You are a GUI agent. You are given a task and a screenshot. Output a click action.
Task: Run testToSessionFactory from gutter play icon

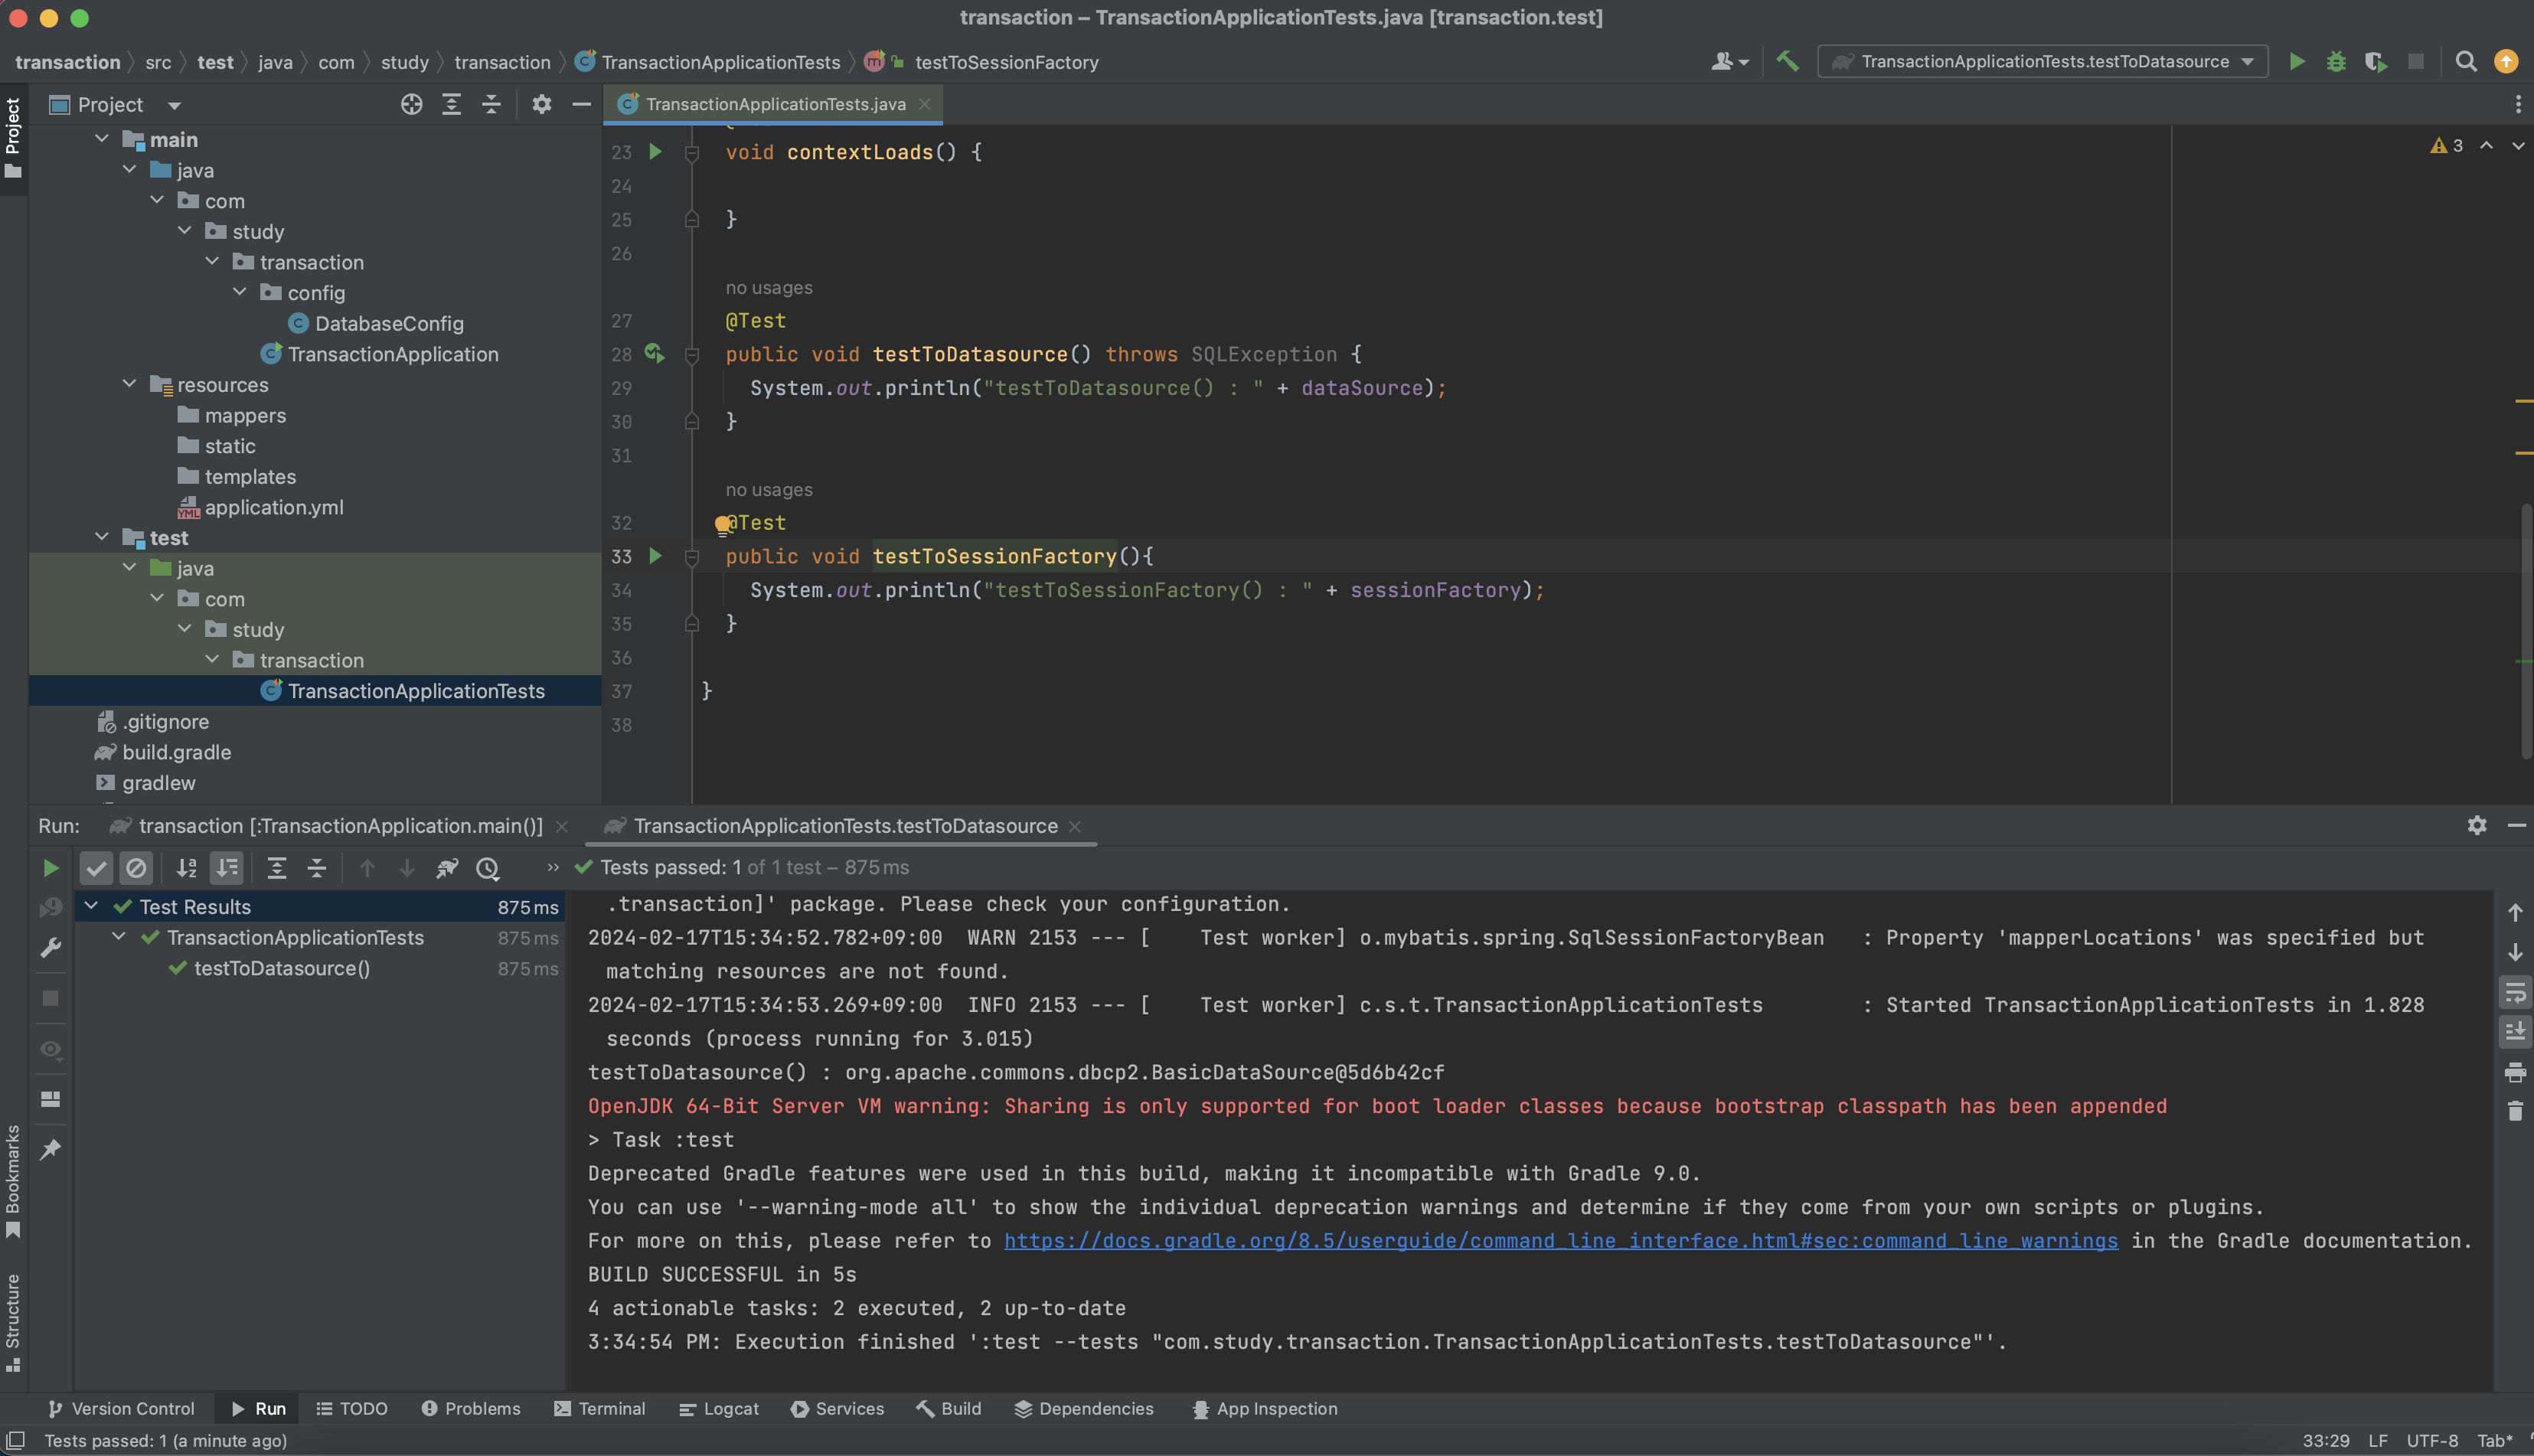tap(655, 555)
